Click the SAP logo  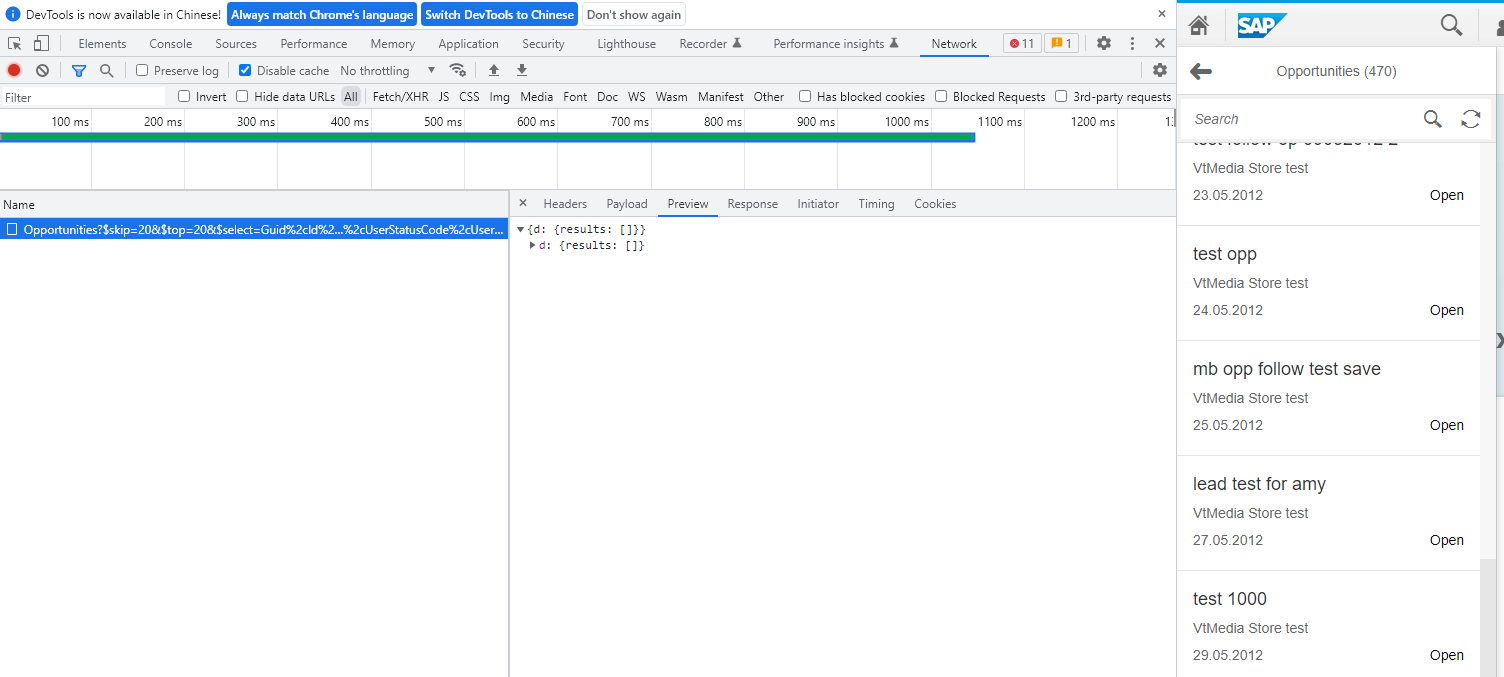(1262, 25)
